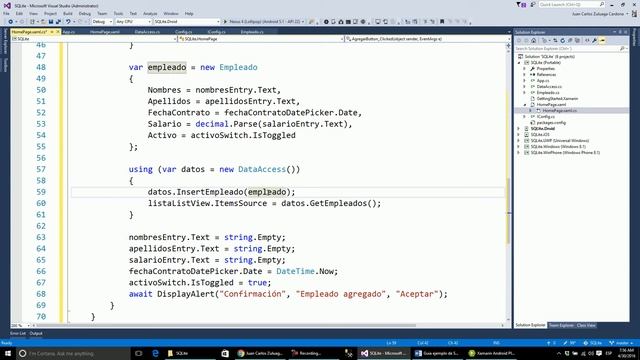
Task: Switch to the Empleado.cs editor tab
Action: click(x=252, y=32)
